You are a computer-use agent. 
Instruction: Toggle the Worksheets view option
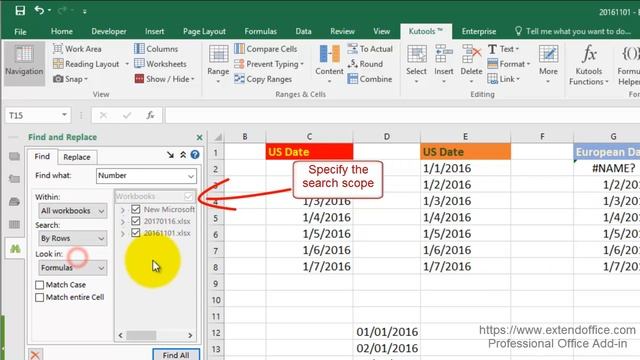pos(160,64)
